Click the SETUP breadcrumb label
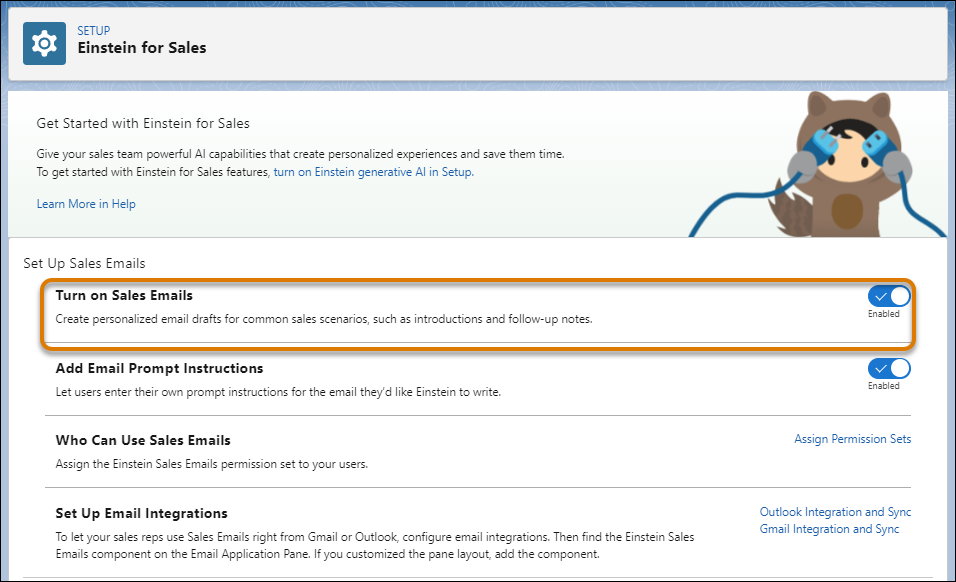Screen dimensions: 956x582 [93, 30]
